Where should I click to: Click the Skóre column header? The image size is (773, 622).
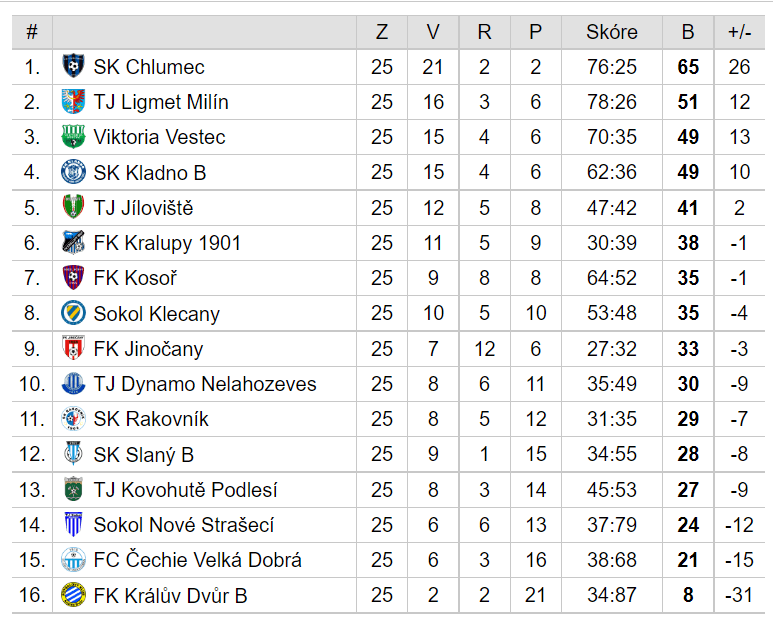click(612, 32)
